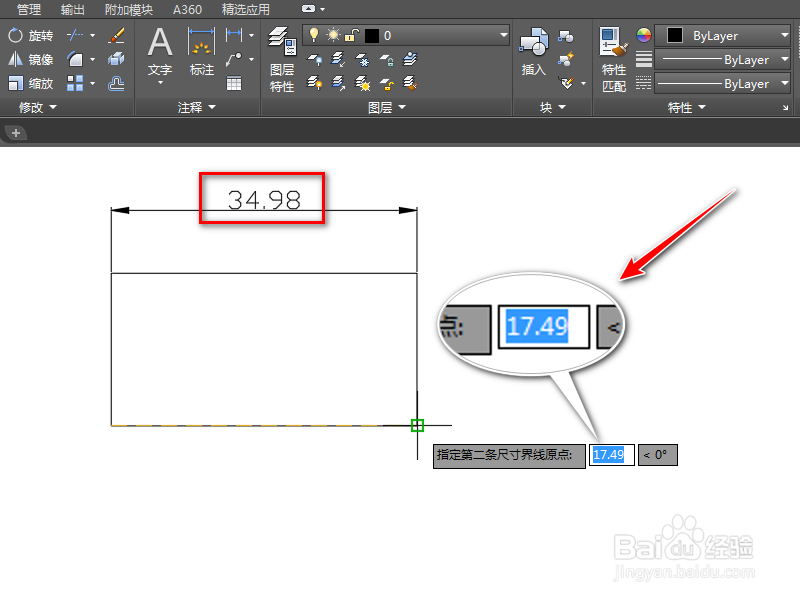
Task: Click the Table tool icon
Action: click(234, 83)
